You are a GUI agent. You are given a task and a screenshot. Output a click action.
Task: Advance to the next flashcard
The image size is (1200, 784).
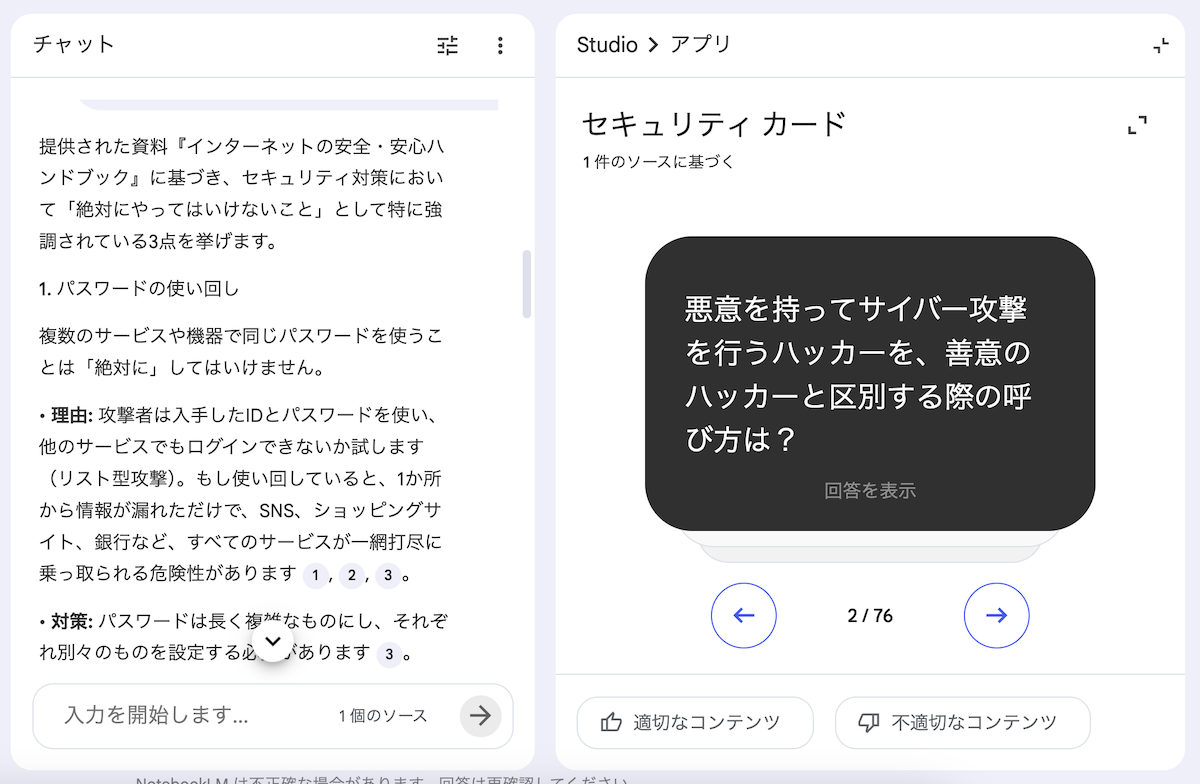(x=996, y=616)
